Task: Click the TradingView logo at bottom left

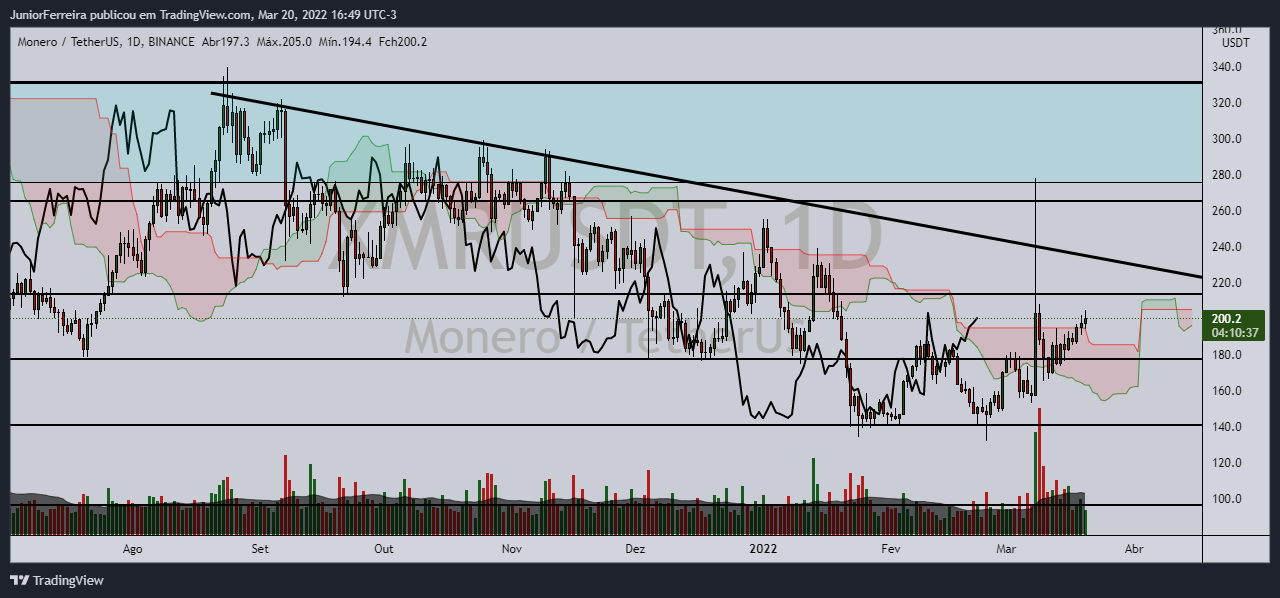Action: point(57,580)
